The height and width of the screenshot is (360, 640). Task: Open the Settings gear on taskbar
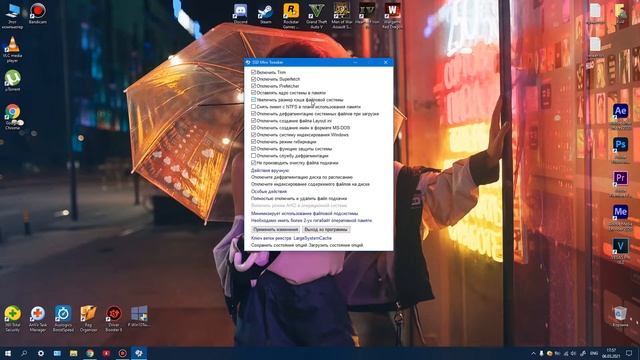(40, 353)
